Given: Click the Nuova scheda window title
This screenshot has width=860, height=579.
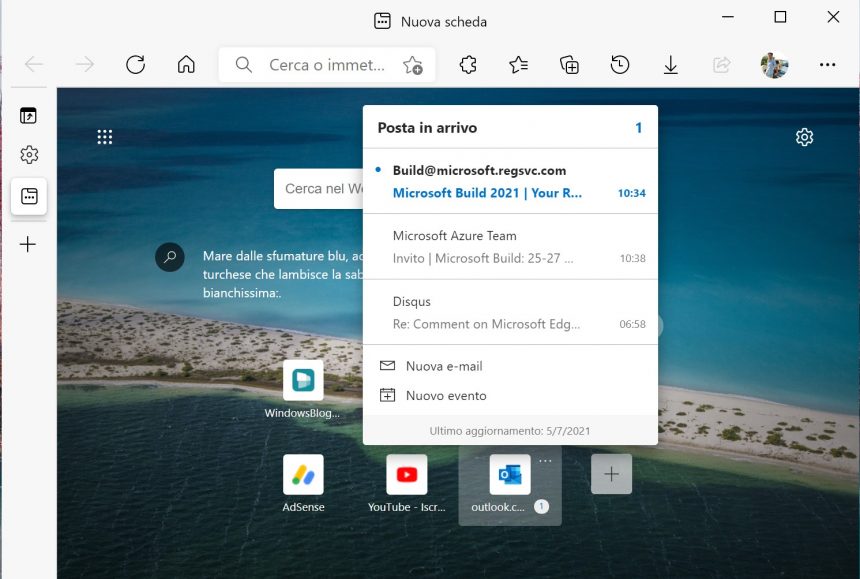Looking at the screenshot, I should click(444, 22).
